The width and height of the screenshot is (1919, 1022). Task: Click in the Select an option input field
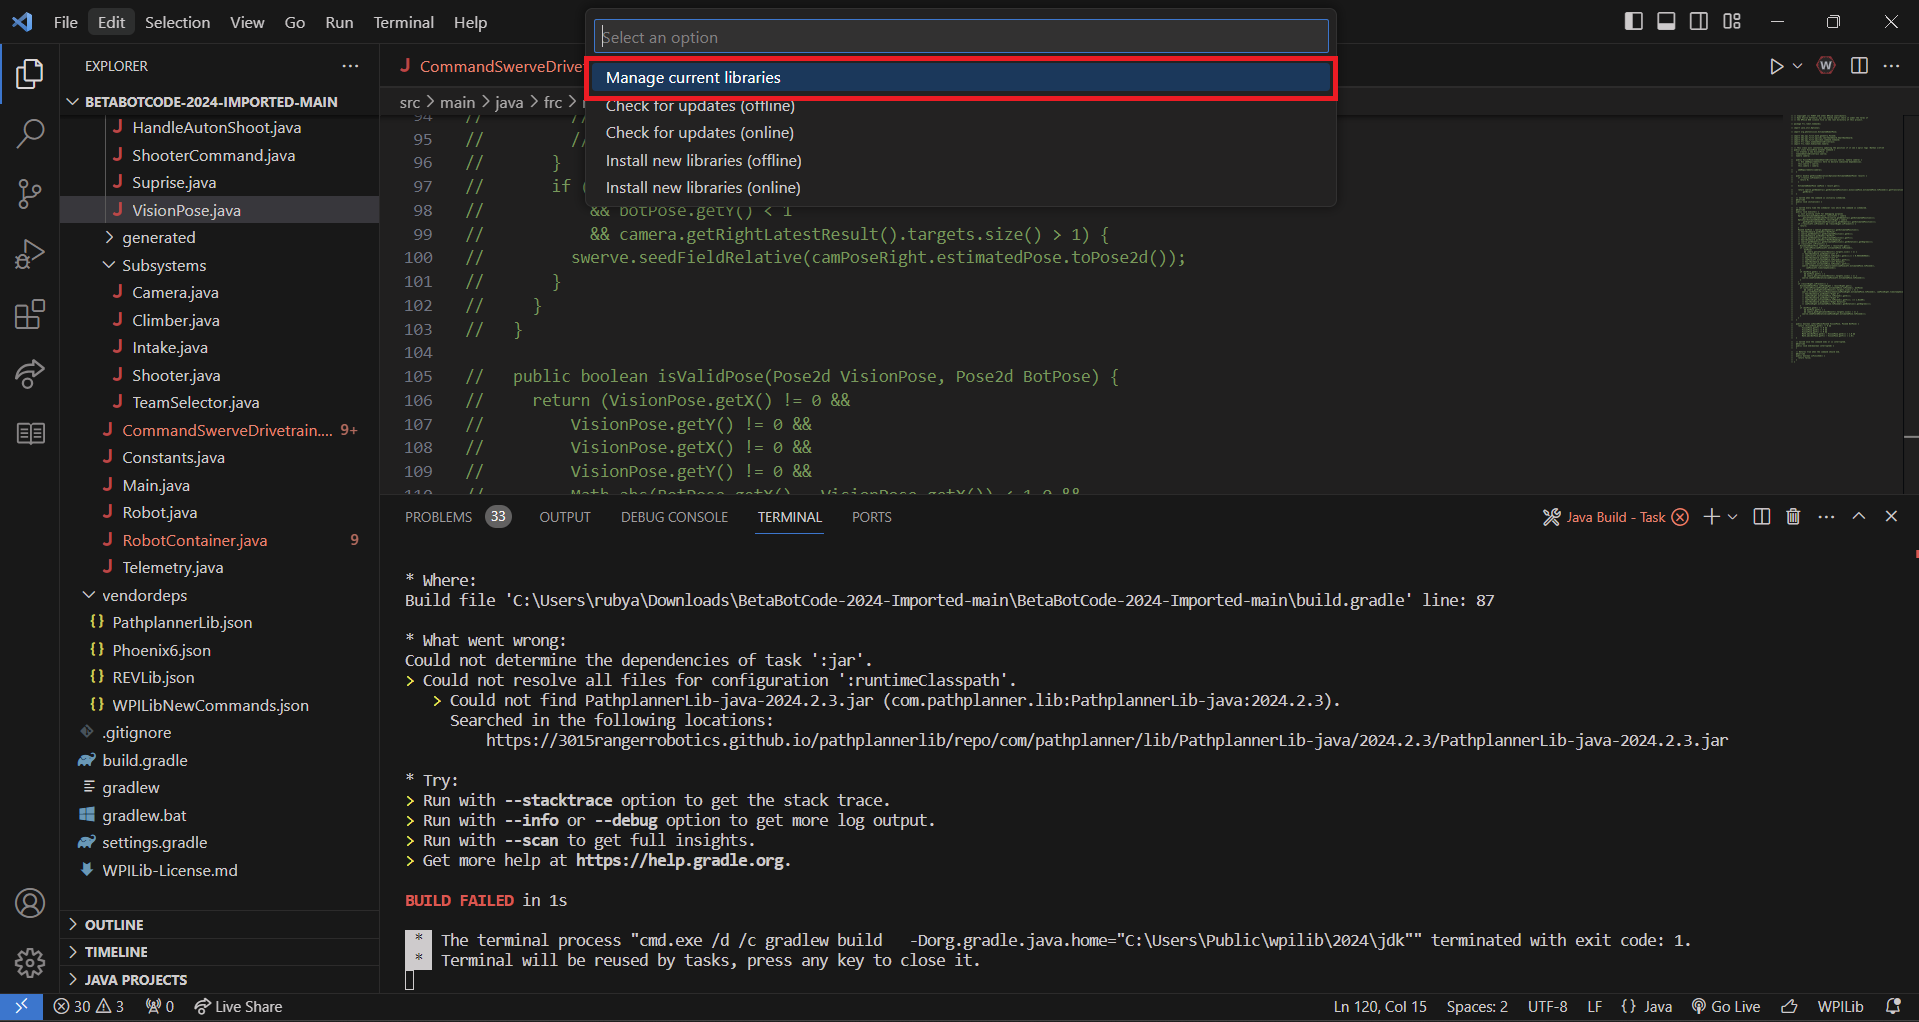tap(961, 37)
